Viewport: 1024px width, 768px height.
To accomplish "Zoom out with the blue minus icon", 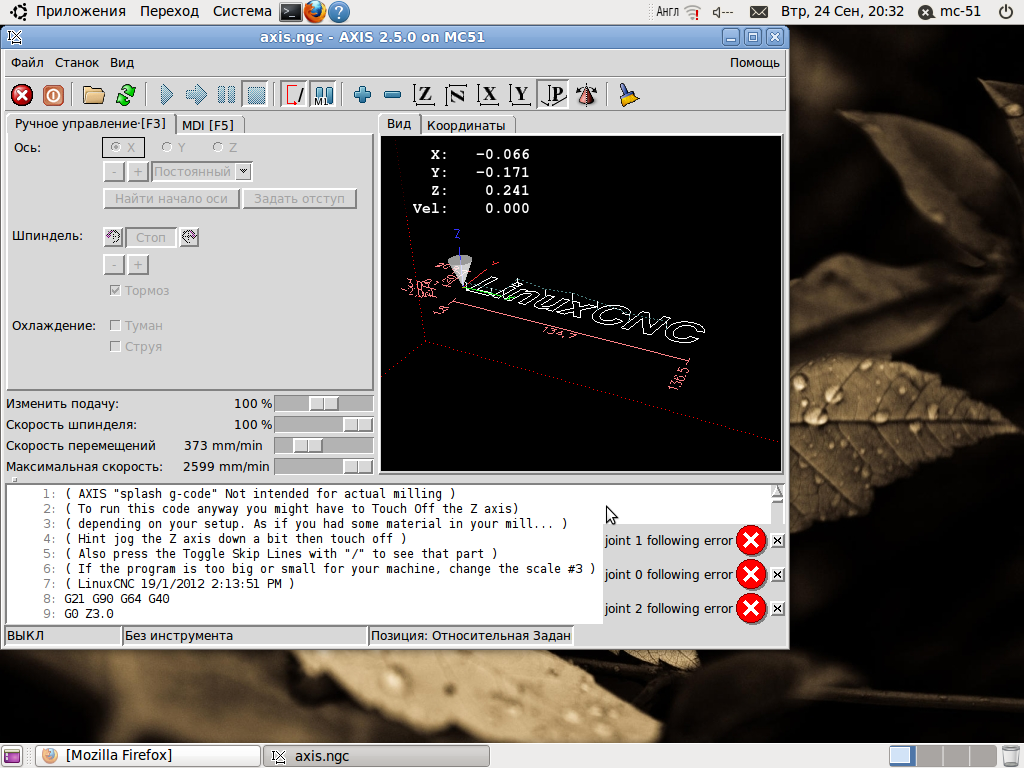I will [x=392, y=95].
